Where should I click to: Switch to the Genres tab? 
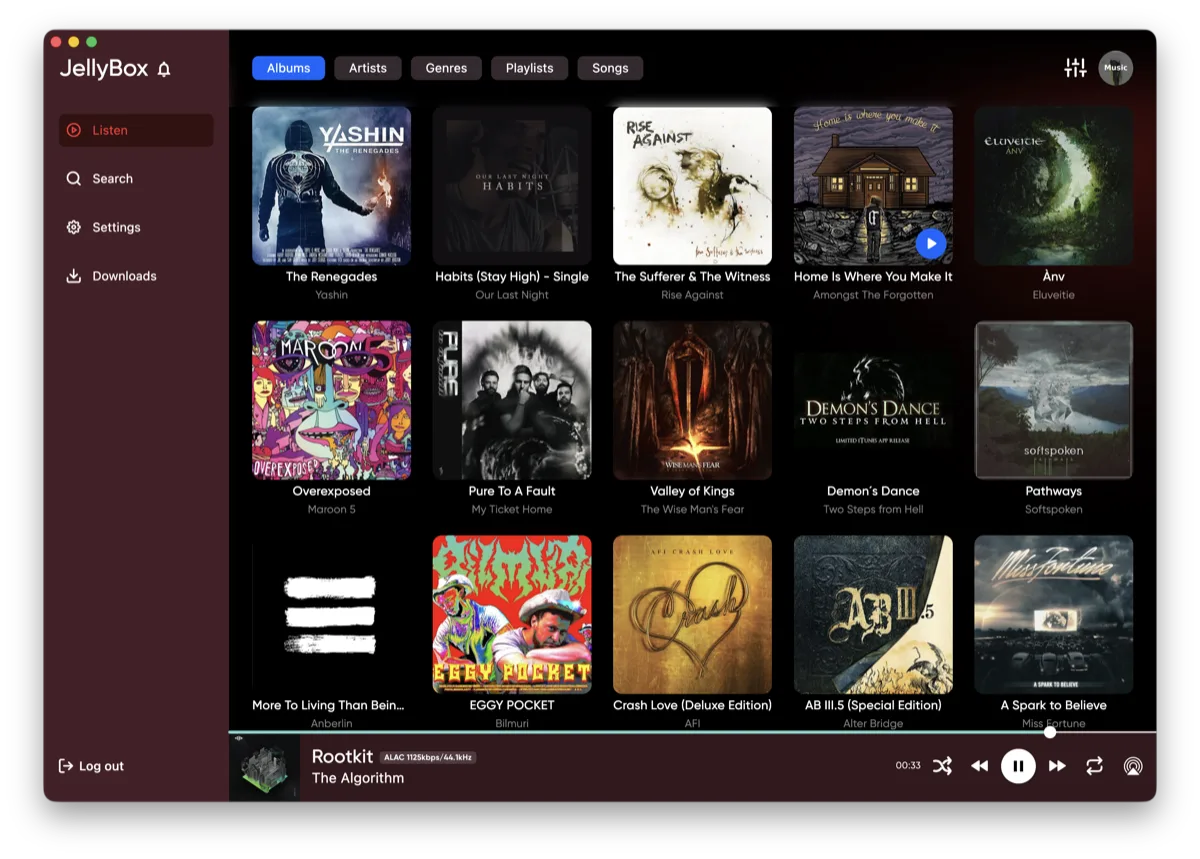pyautogui.click(x=446, y=68)
